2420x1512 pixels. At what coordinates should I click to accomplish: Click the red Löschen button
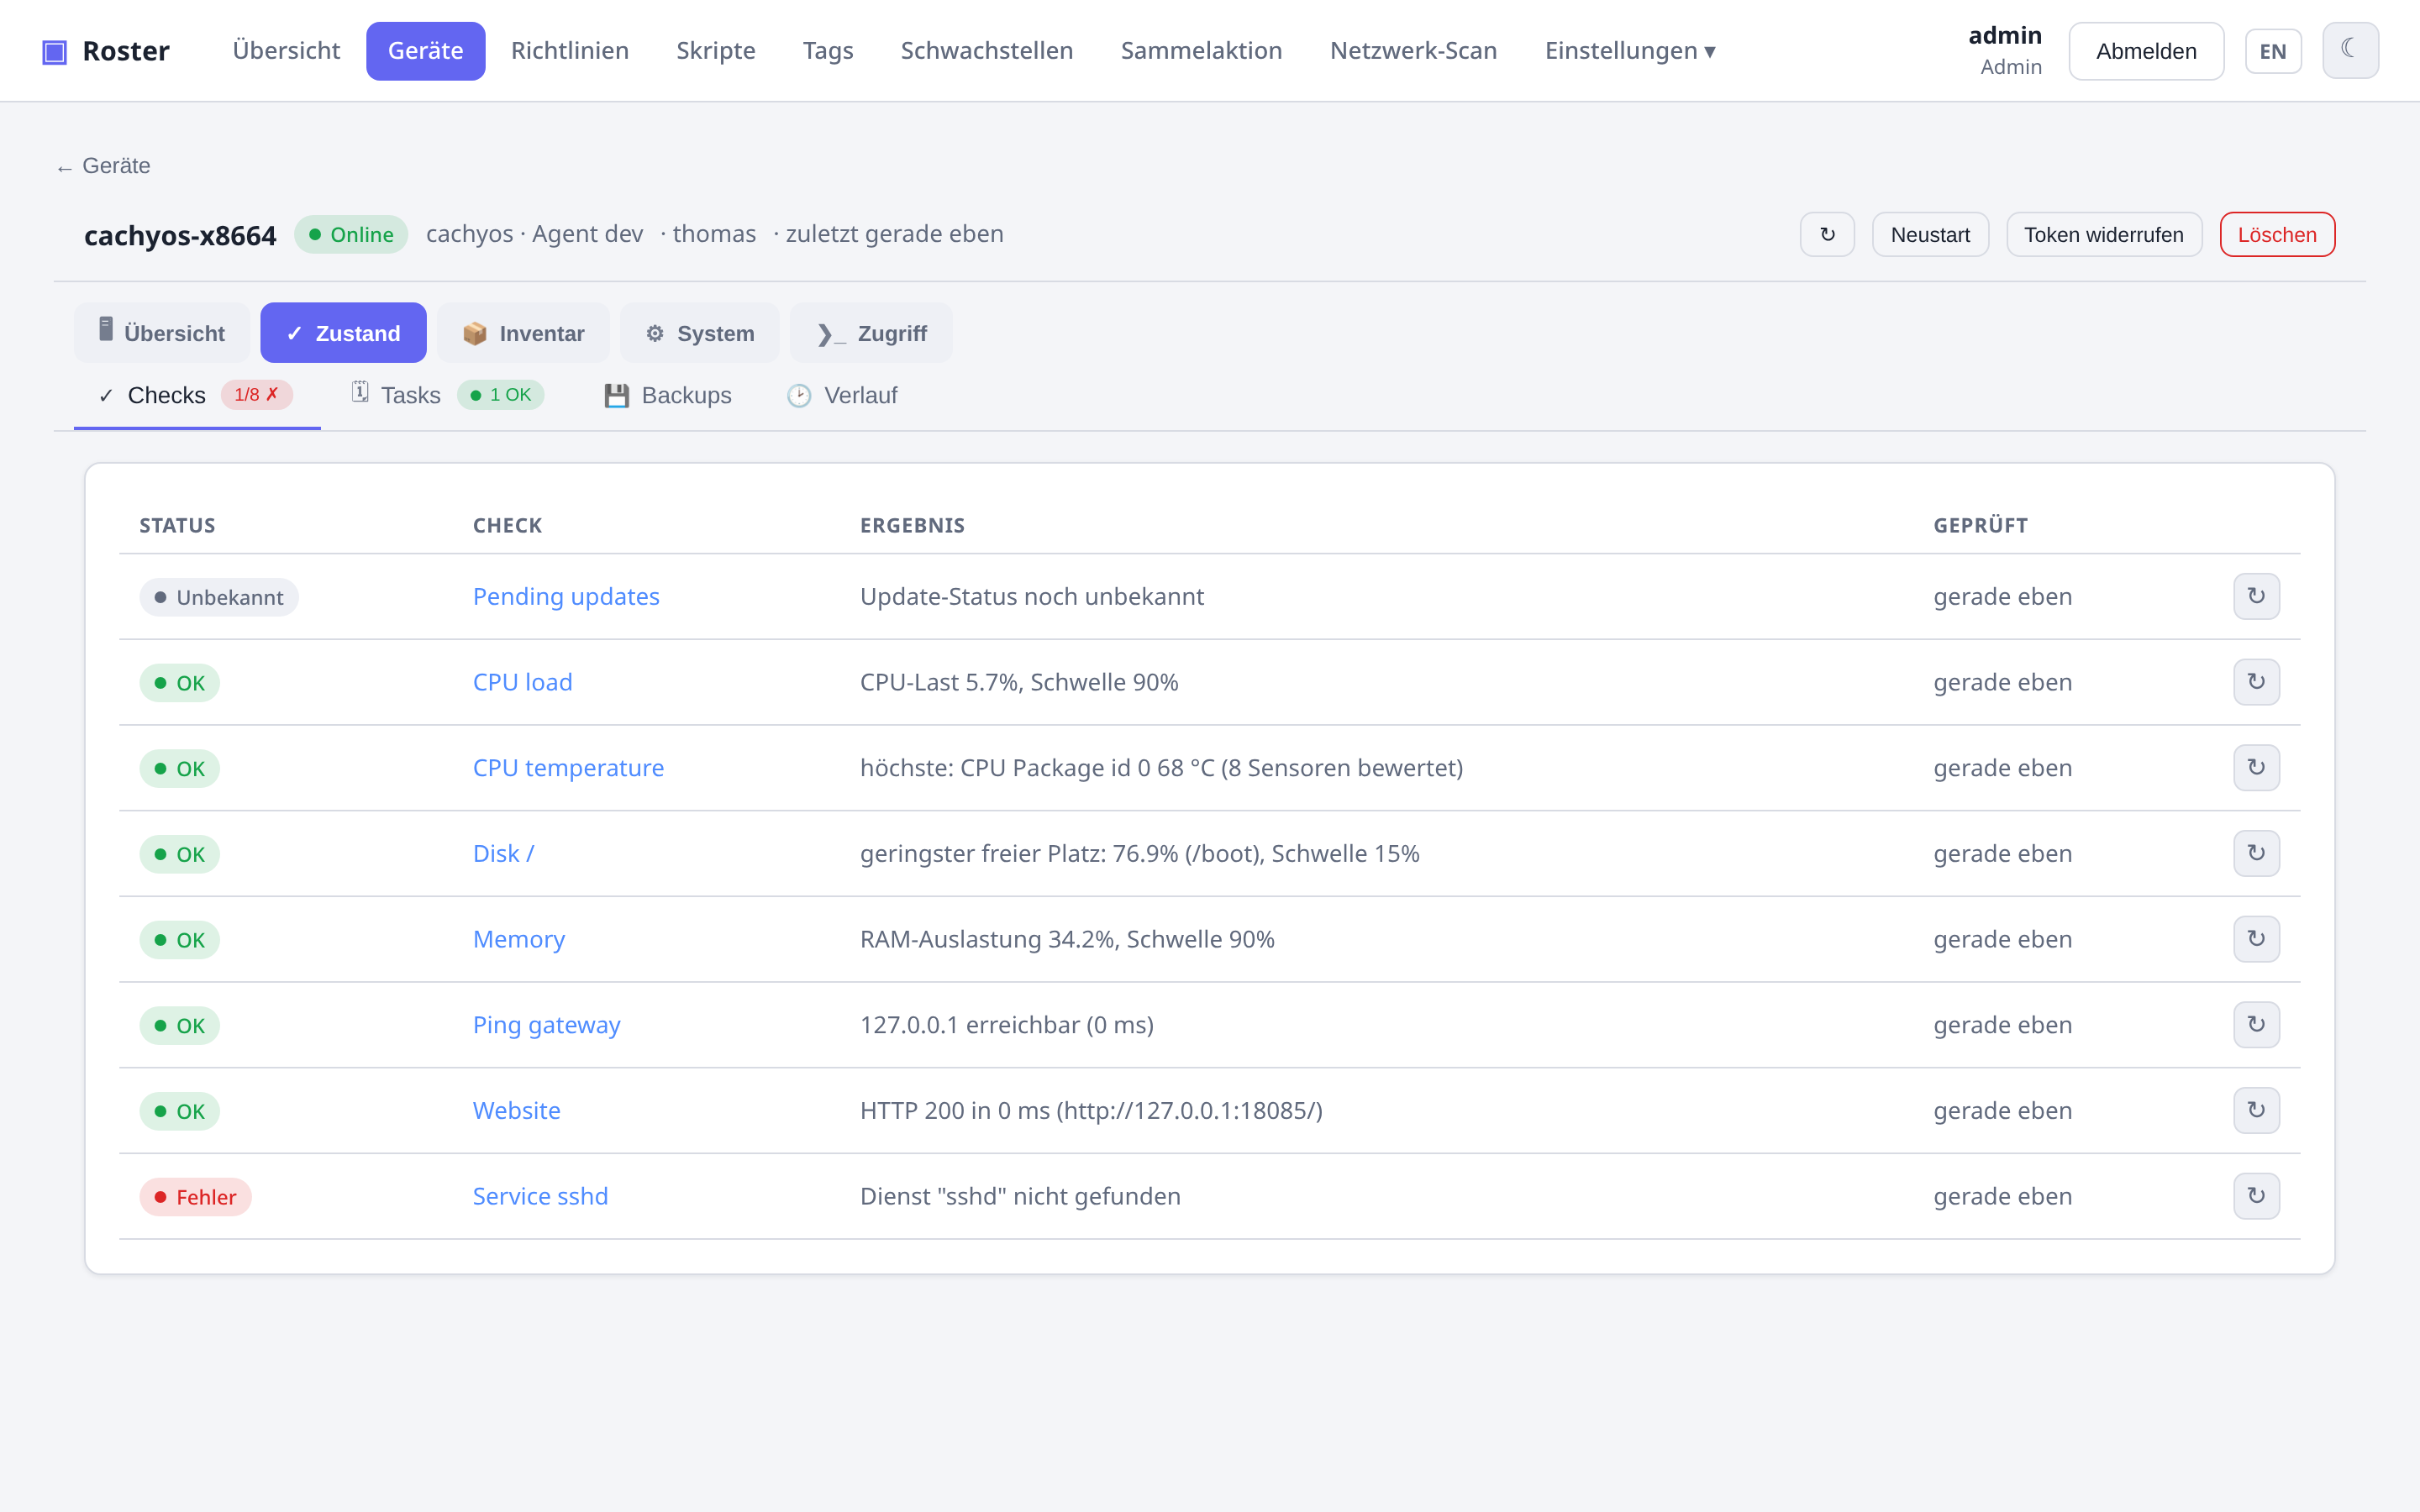tap(2277, 234)
